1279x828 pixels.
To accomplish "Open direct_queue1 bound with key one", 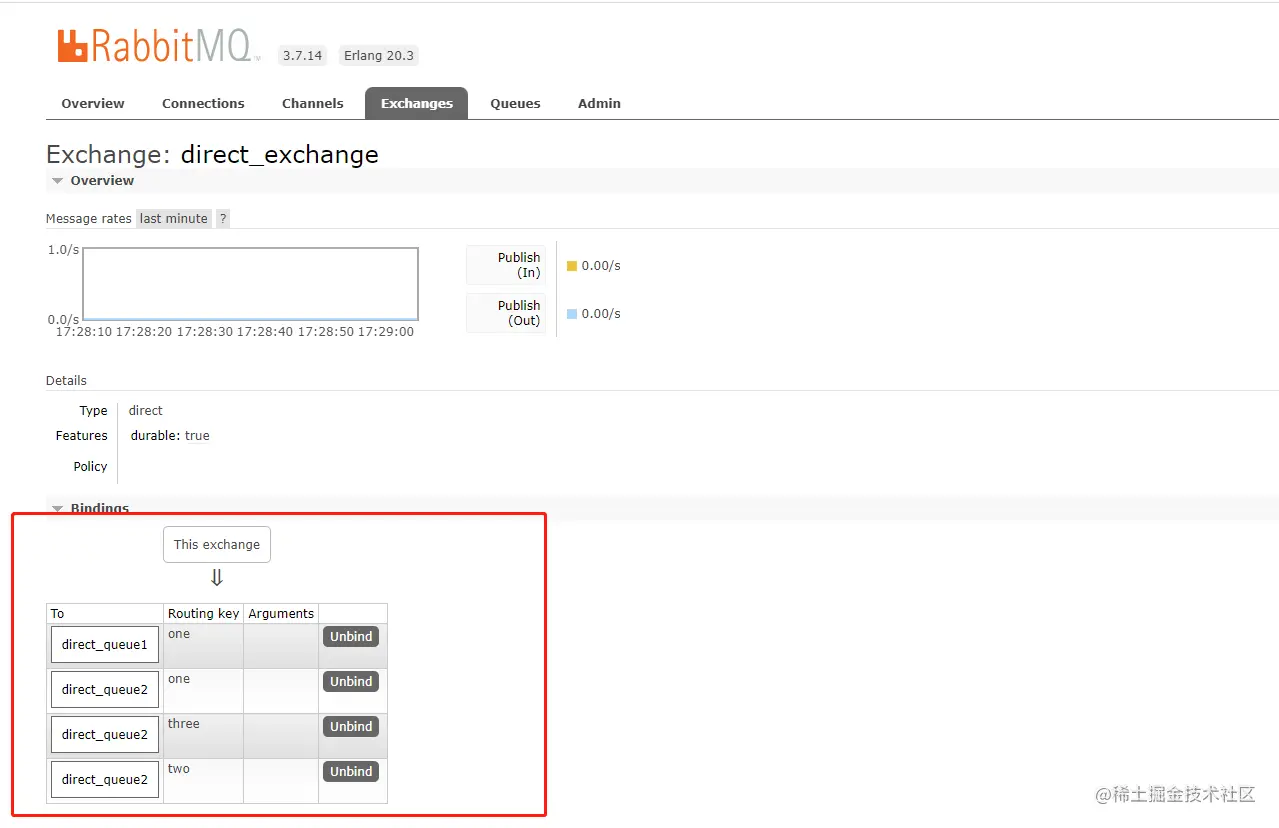I will tap(105, 645).
